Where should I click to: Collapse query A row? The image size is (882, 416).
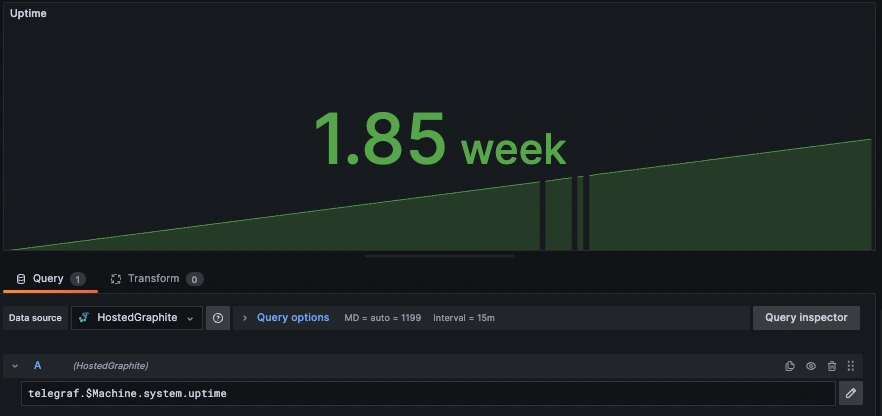click(x=15, y=366)
